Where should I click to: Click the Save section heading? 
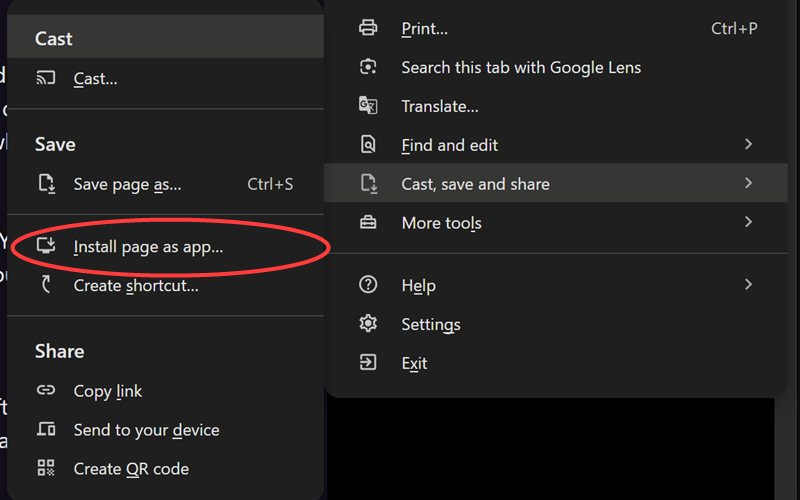(x=55, y=144)
